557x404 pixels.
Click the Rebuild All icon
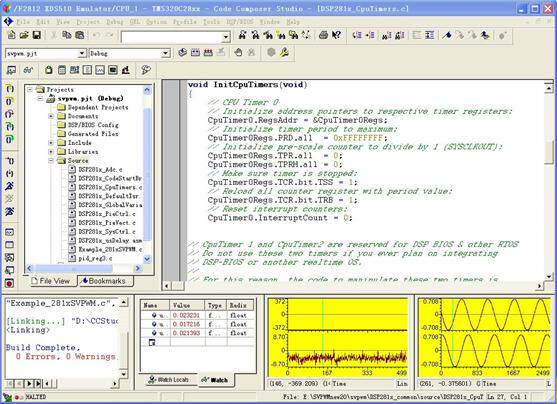click(x=208, y=53)
